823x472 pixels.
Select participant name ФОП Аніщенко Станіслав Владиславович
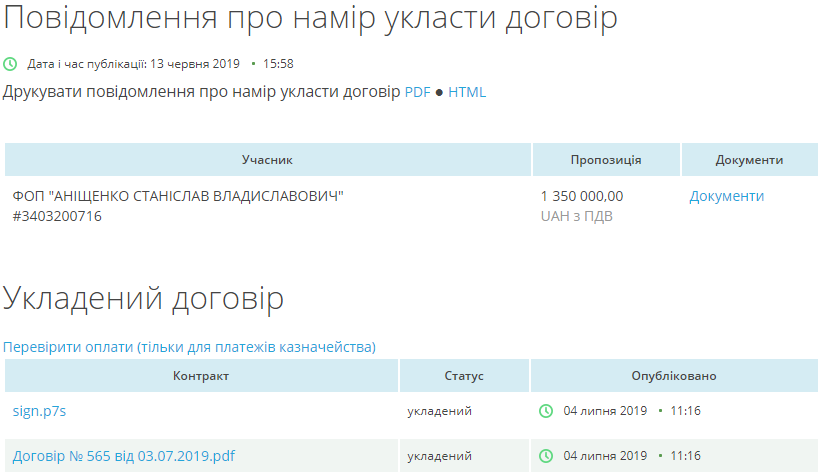pyautogui.click(x=178, y=196)
